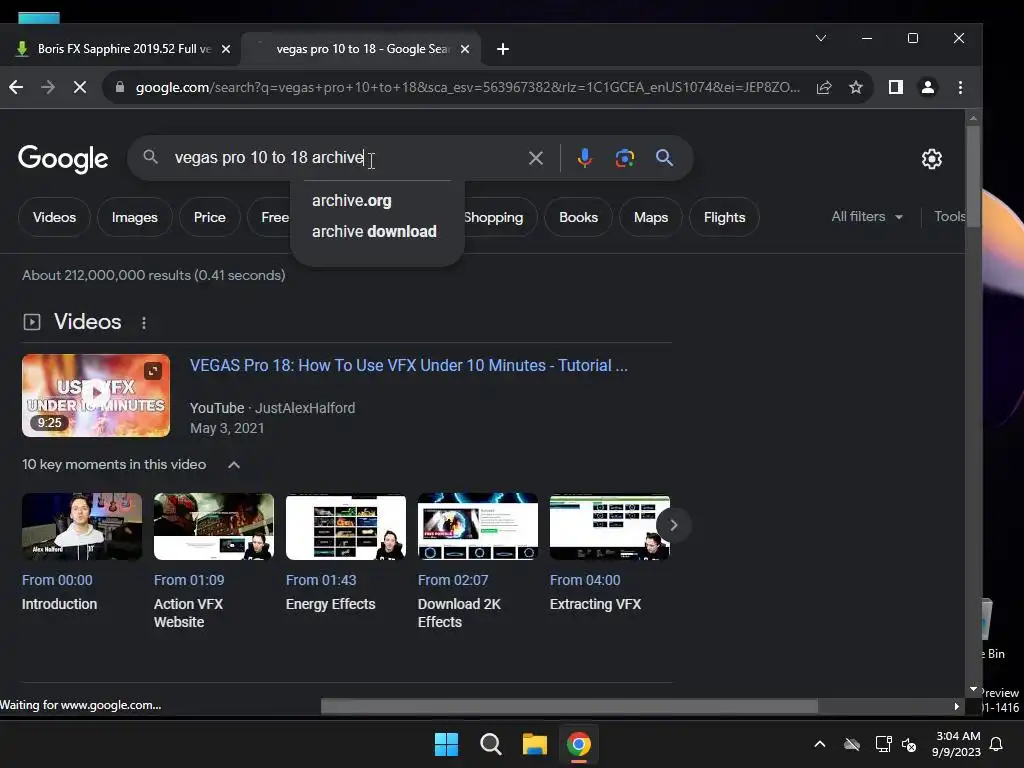Image resolution: width=1024 pixels, height=768 pixels.
Task: Open Introduction key moment thumbnail
Action: pos(82,526)
